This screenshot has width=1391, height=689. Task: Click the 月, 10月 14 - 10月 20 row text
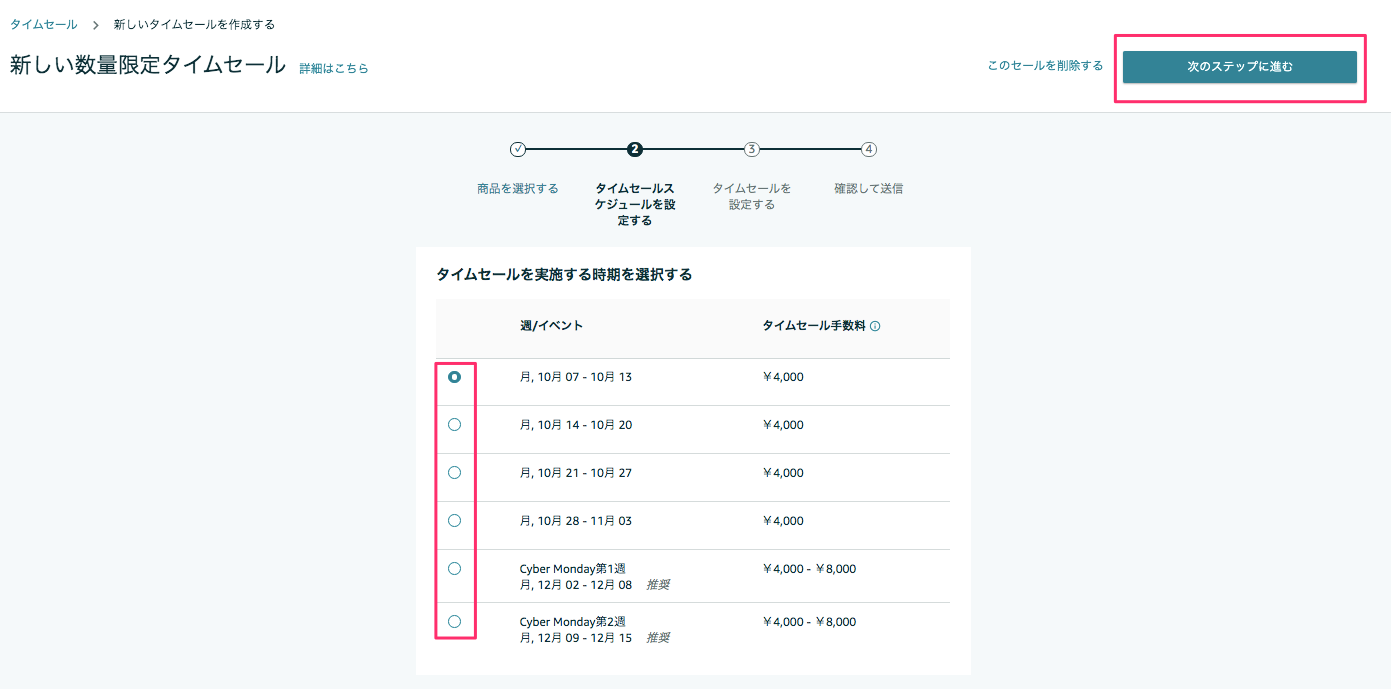tap(576, 425)
